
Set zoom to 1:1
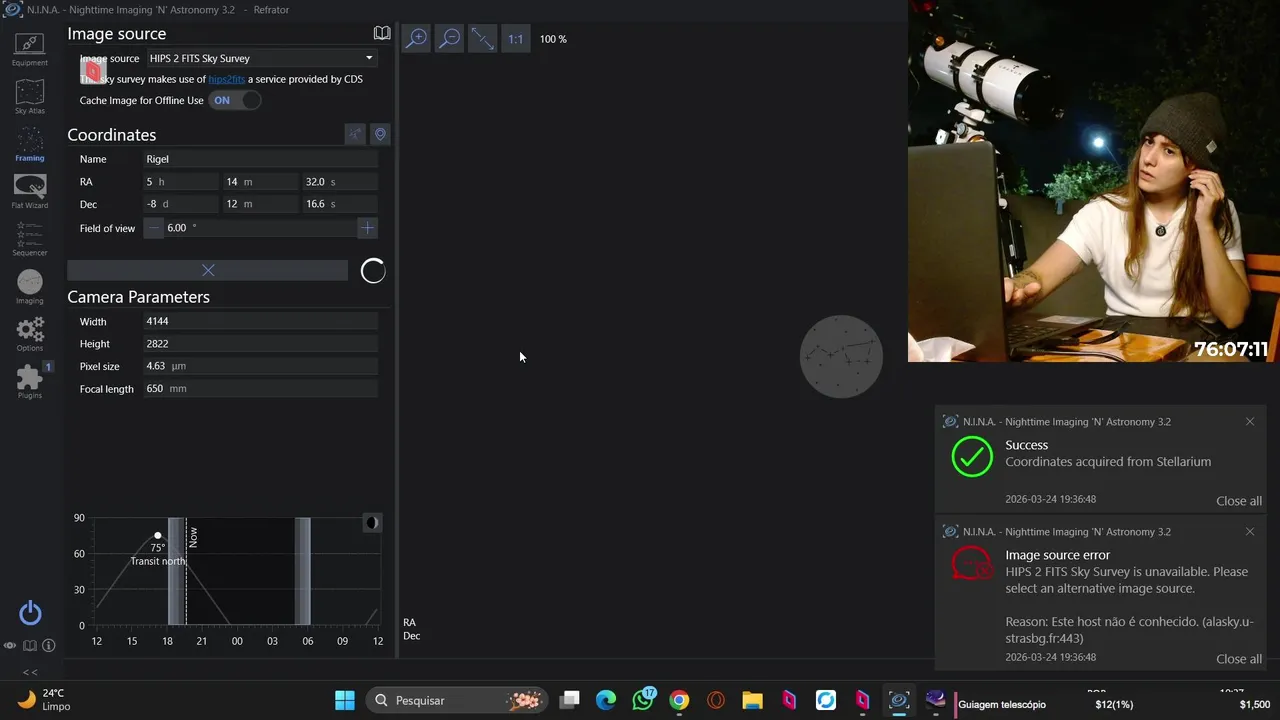(515, 39)
